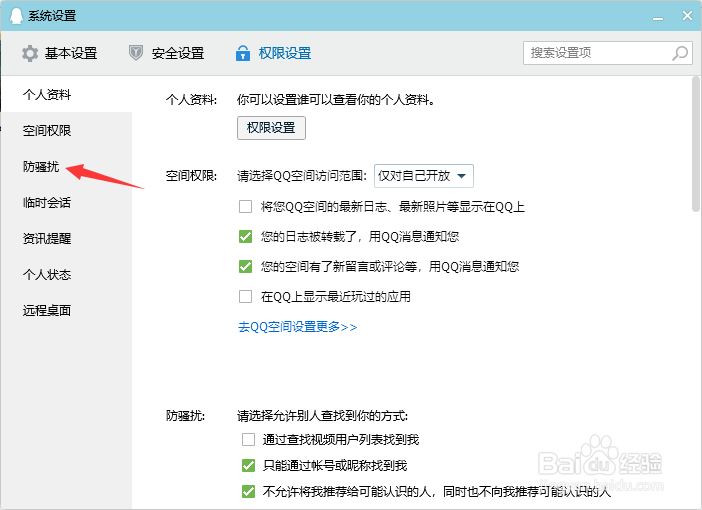Open the 去QQ空间设置更多>> link
The height and width of the screenshot is (510, 702).
coord(297,327)
